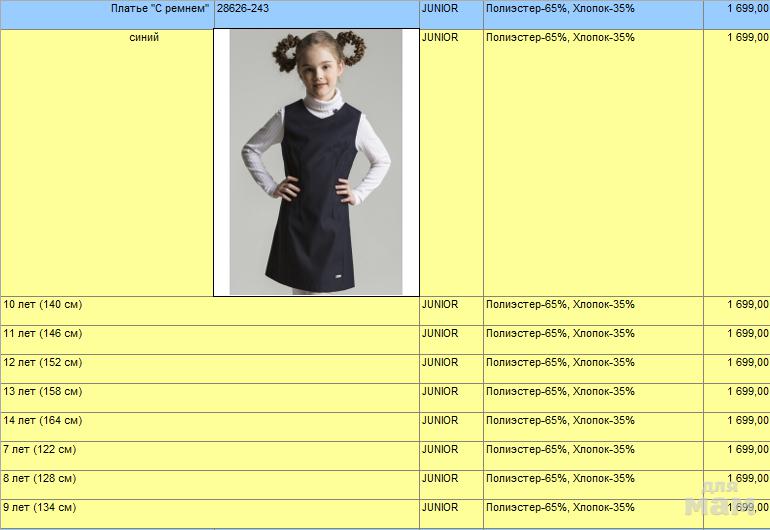Viewport: 770px width, 530px height.
Task: Click the 9 лет (134 см) size cell
Action: (x=40, y=508)
